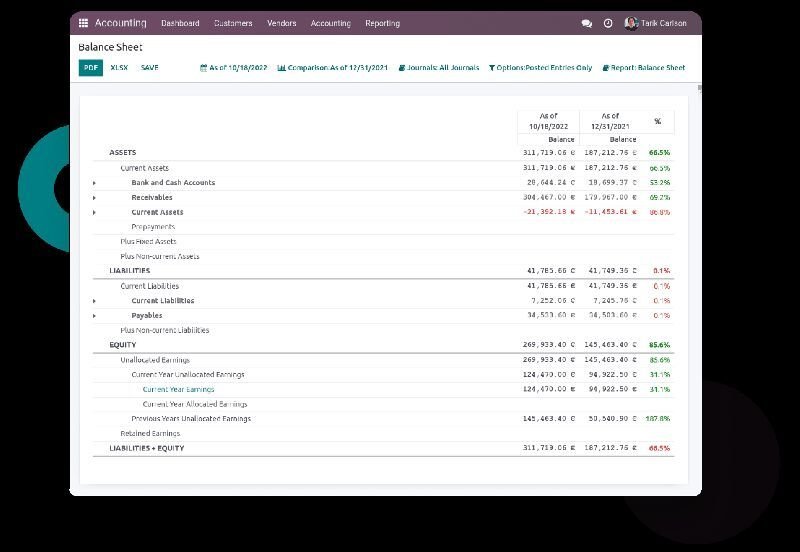Open the Journals: All Journals filter
The height and width of the screenshot is (552, 800).
(x=438, y=68)
